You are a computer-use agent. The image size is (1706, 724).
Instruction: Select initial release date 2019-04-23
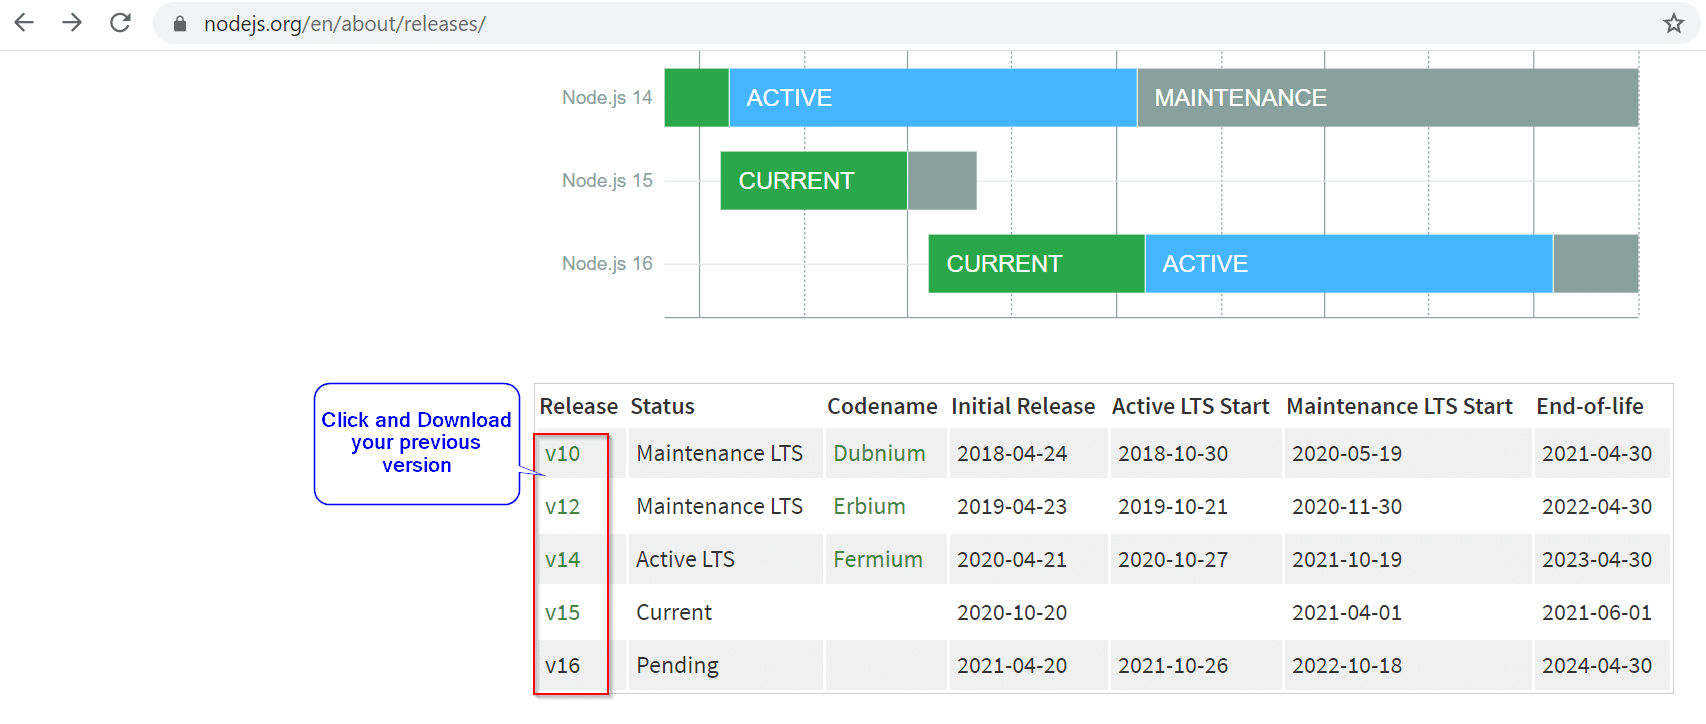[x=1012, y=507]
